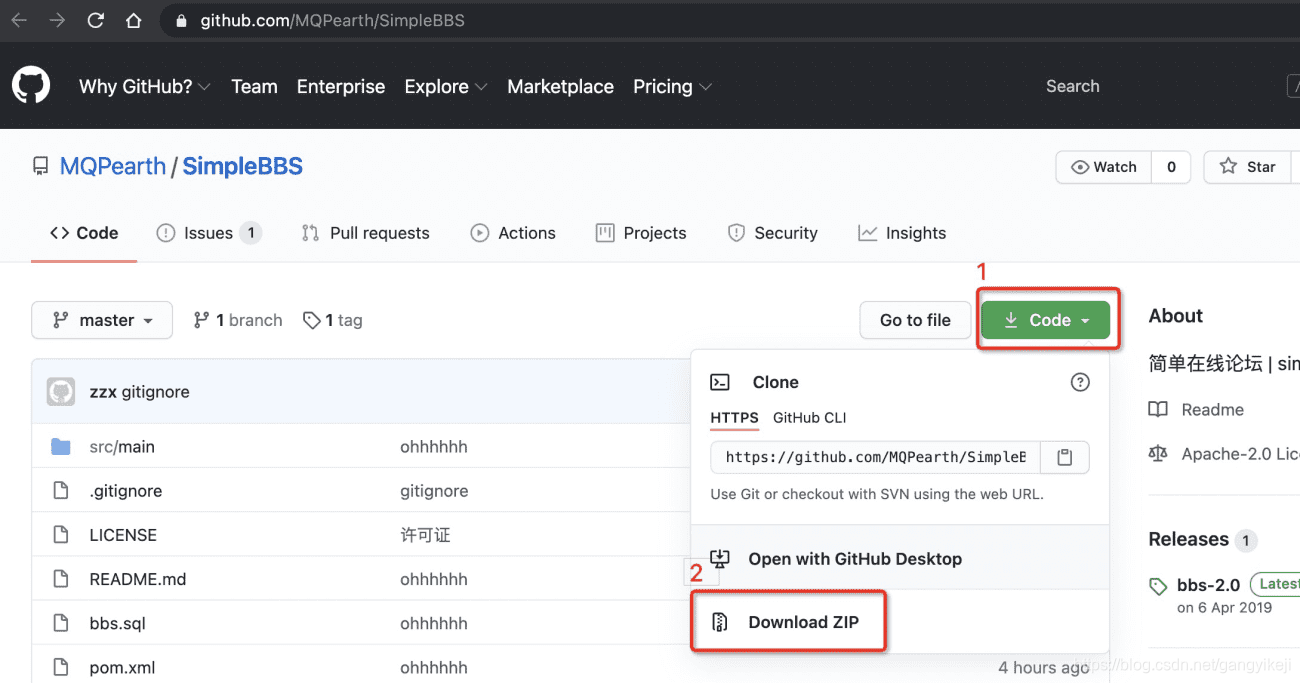Click the help question mark in the Clone panel

(x=1080, y=382)
